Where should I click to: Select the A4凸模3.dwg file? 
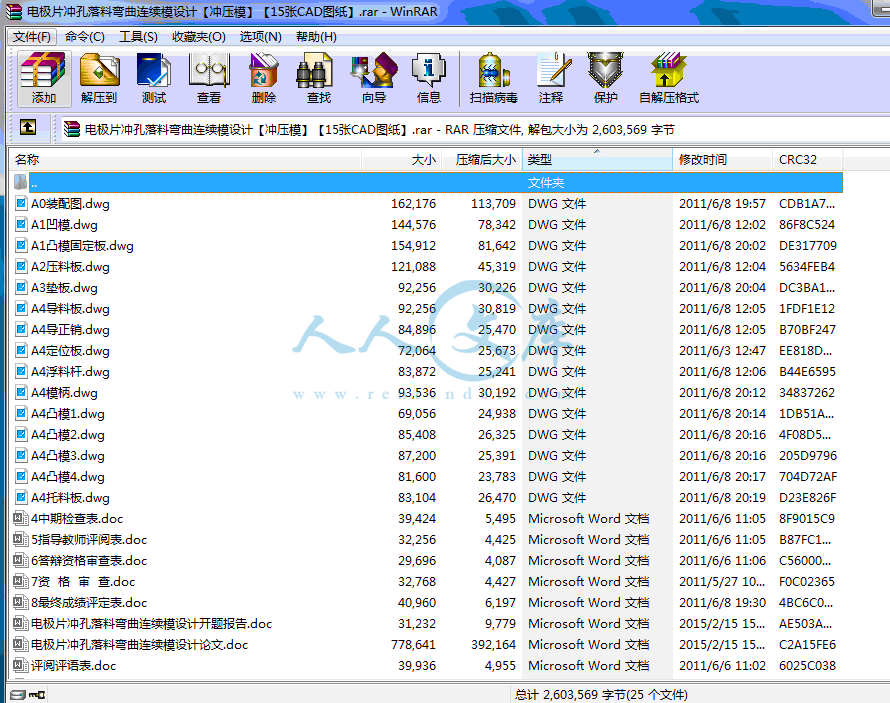[68, 456]
